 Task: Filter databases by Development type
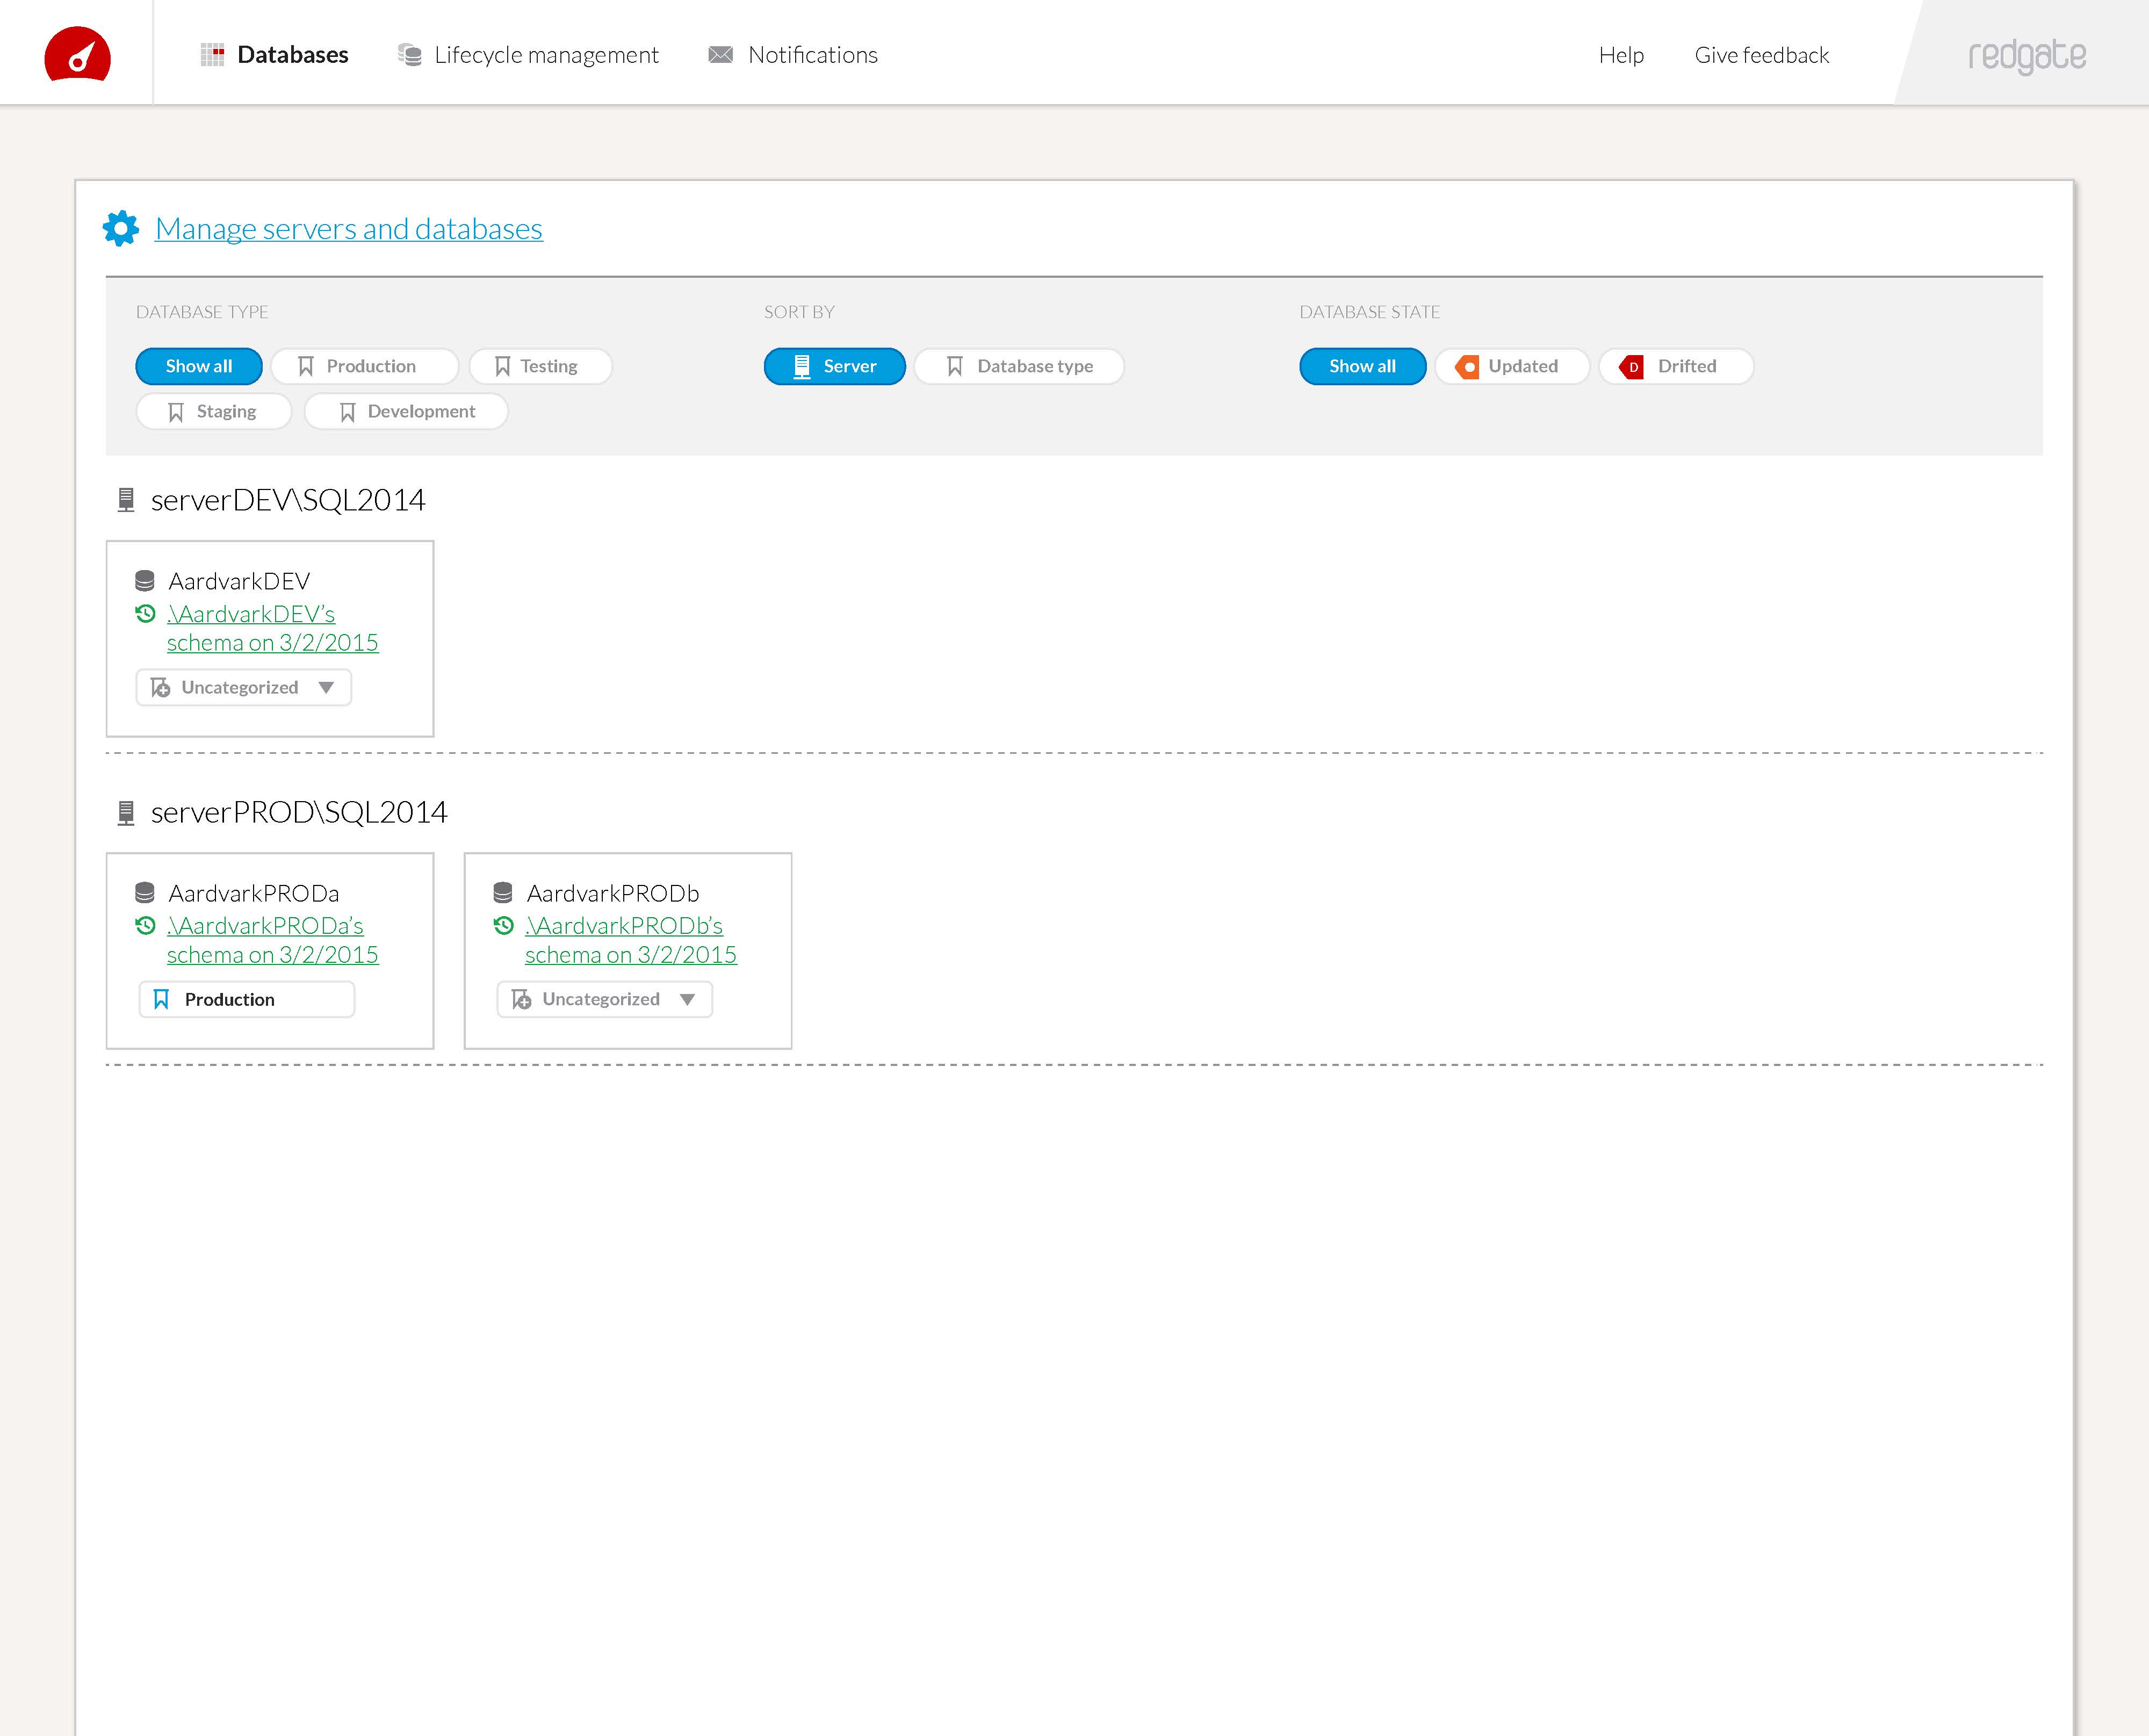(406, 411)
